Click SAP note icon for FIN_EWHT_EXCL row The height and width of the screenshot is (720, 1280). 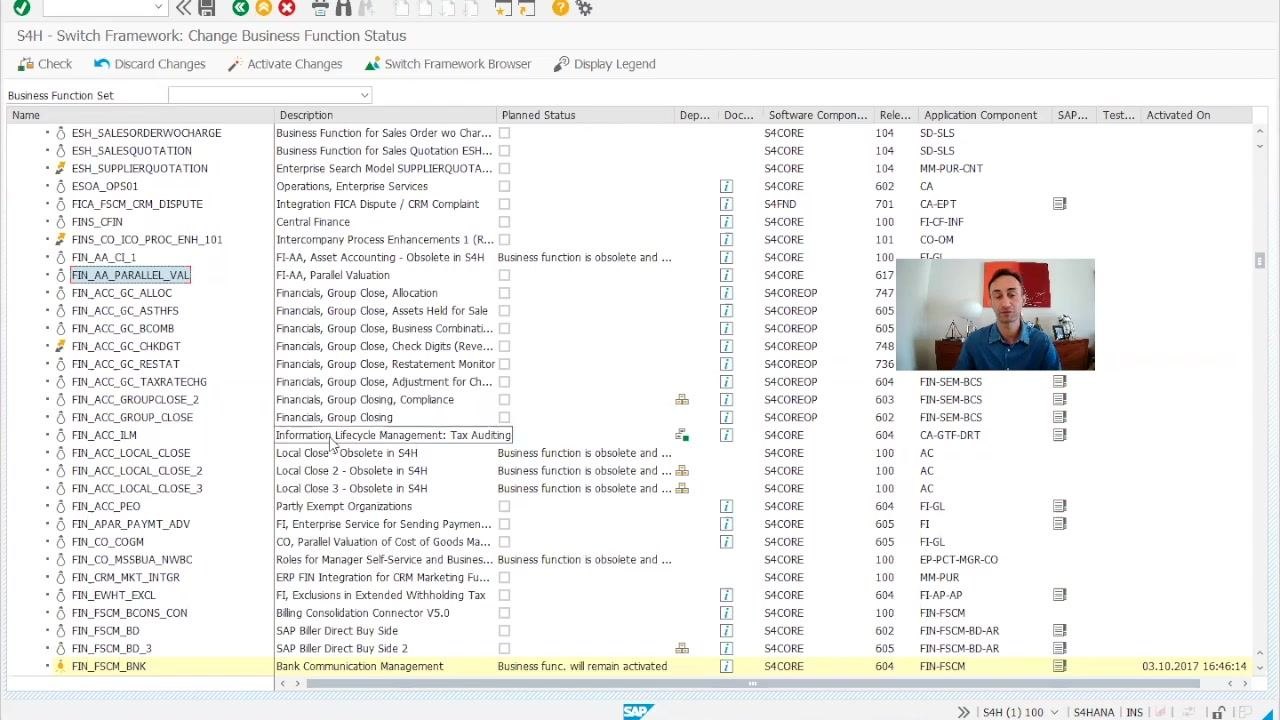(x=1059, y=595)
